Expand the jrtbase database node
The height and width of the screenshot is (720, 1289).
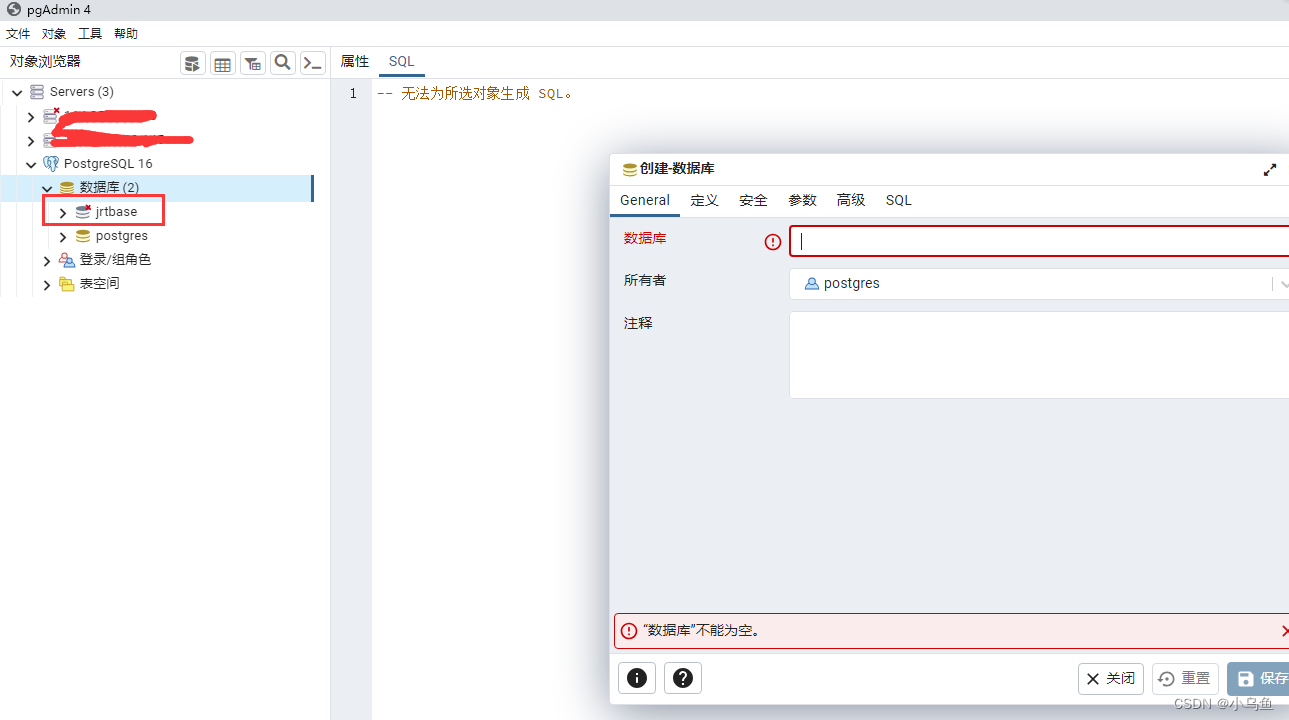click(63, 213)
